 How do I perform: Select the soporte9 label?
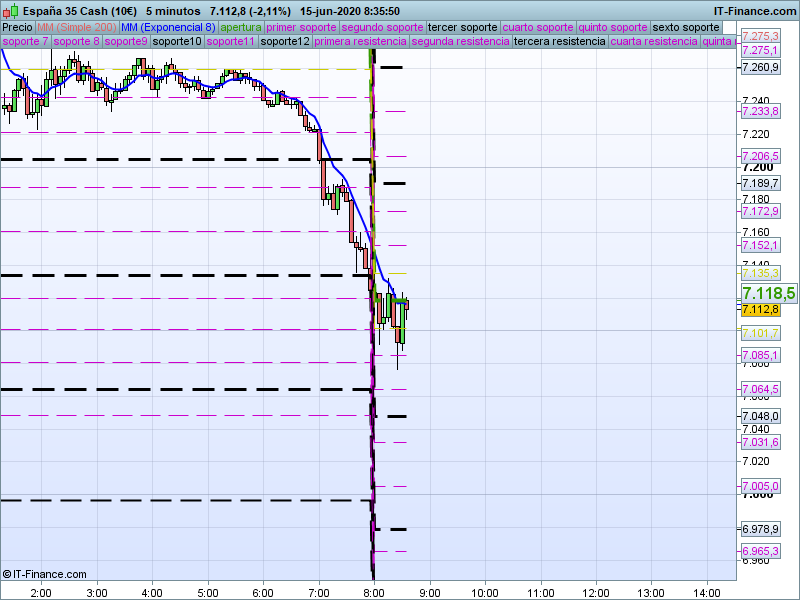coord(126,41)
